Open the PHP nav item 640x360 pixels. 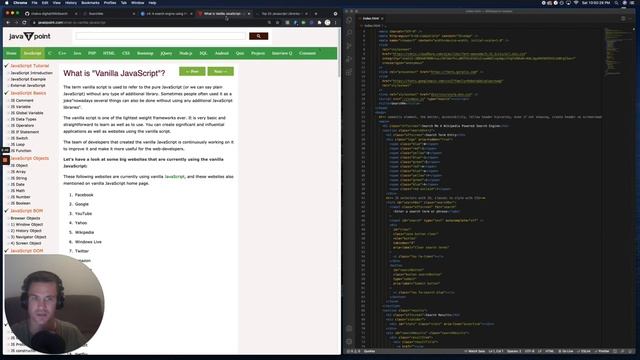point(92,53)
